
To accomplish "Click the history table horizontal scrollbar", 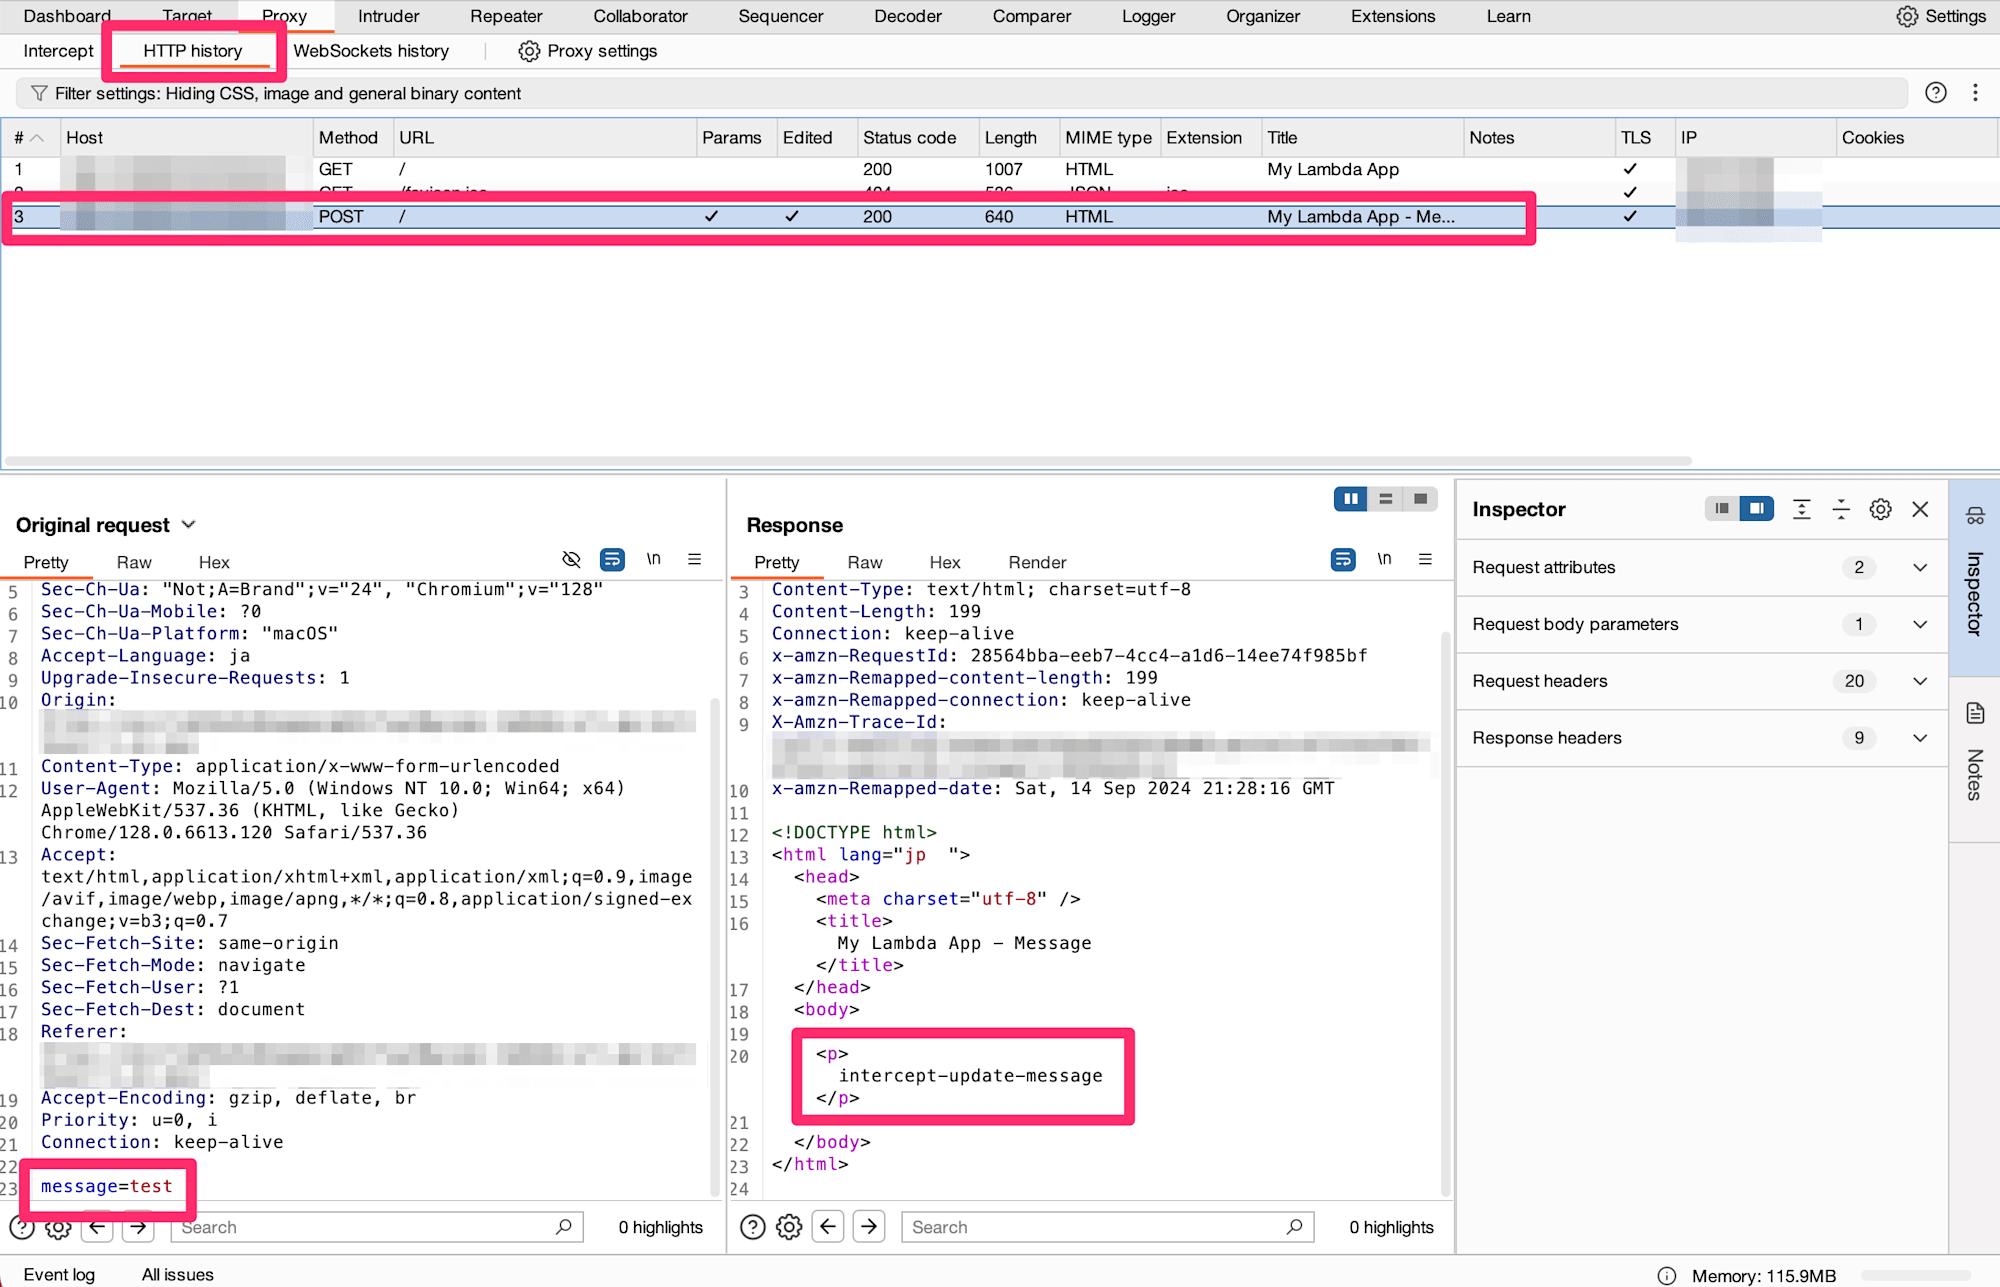I will pos(848,461).
